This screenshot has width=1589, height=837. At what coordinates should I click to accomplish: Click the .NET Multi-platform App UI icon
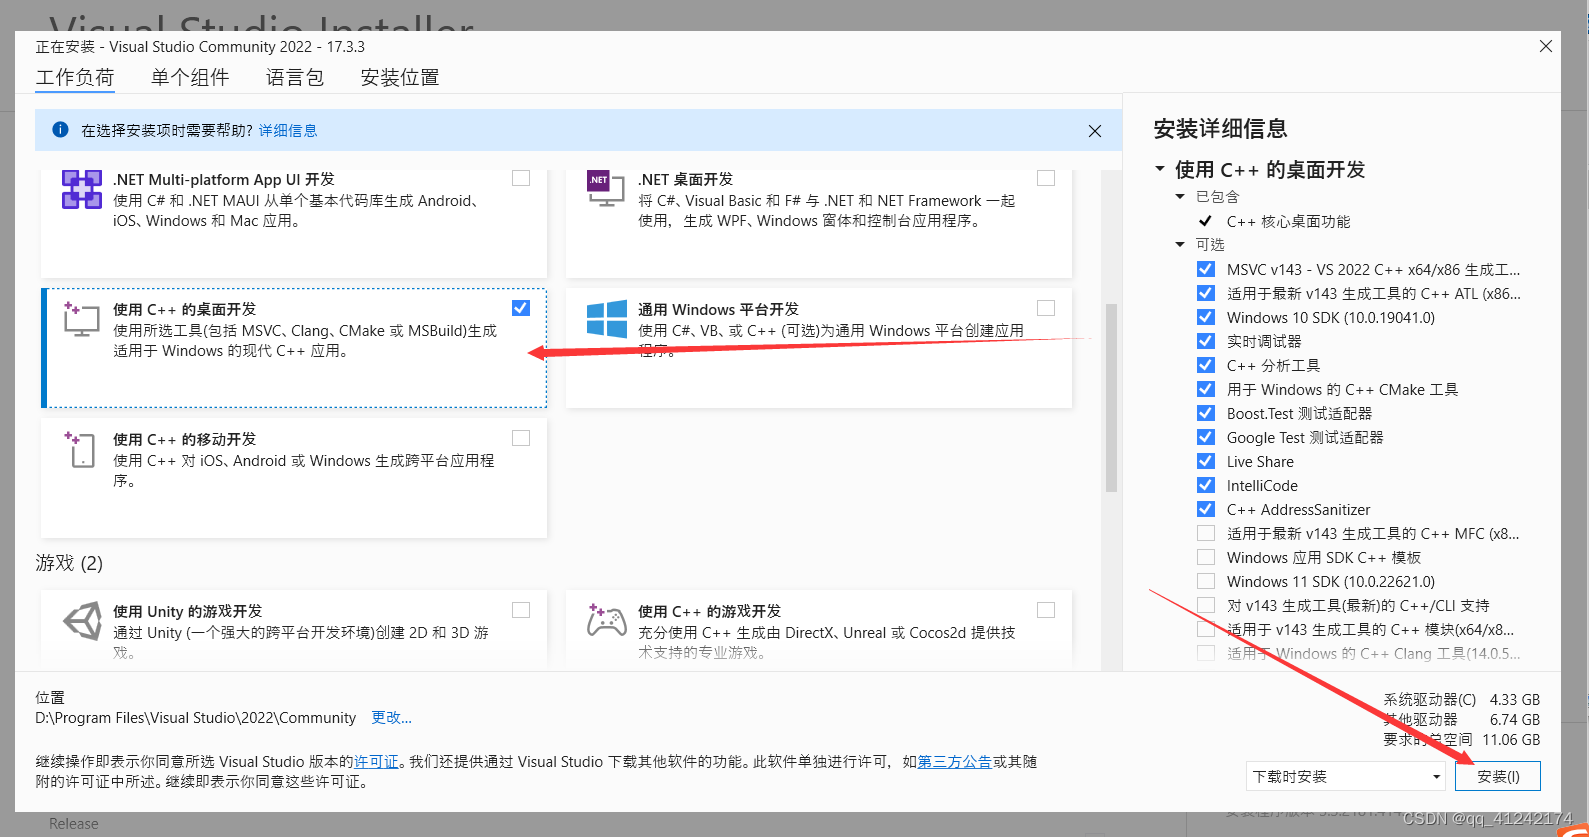click(81, 189)
